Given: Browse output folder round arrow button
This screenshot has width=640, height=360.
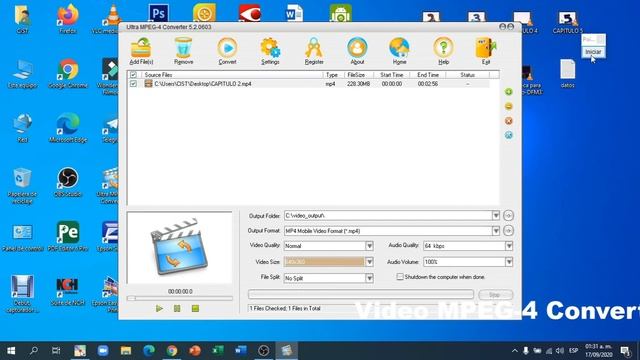Looking at the screenshot, I should pyautogui.click(x=508, y=216).
